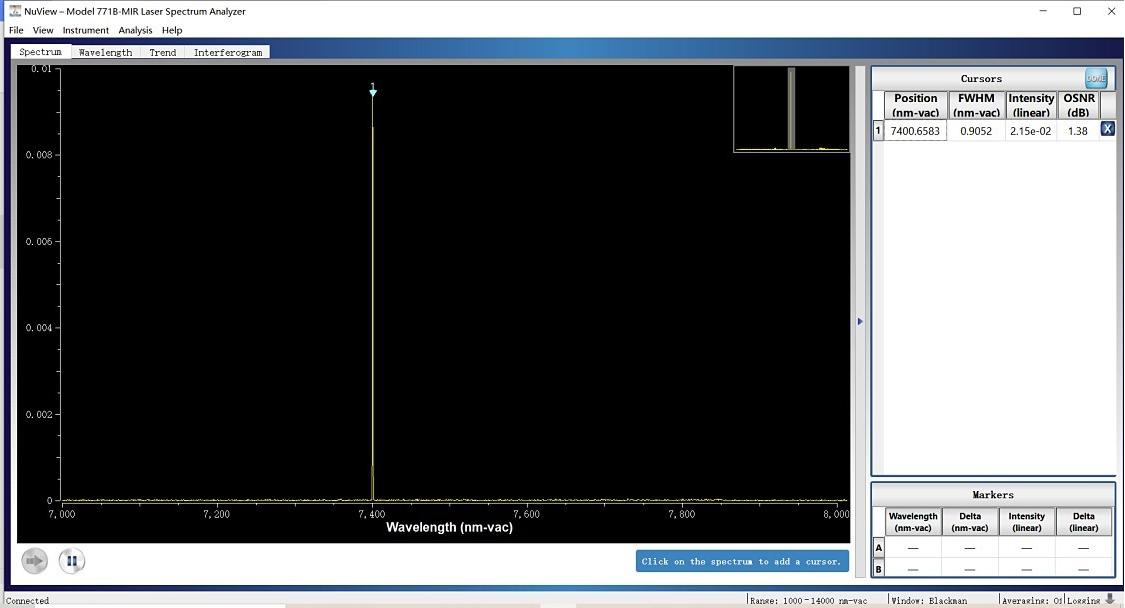Click the pause acquisition button
1125x608 pixels.
pyautogui.click(x=71, y=561)
